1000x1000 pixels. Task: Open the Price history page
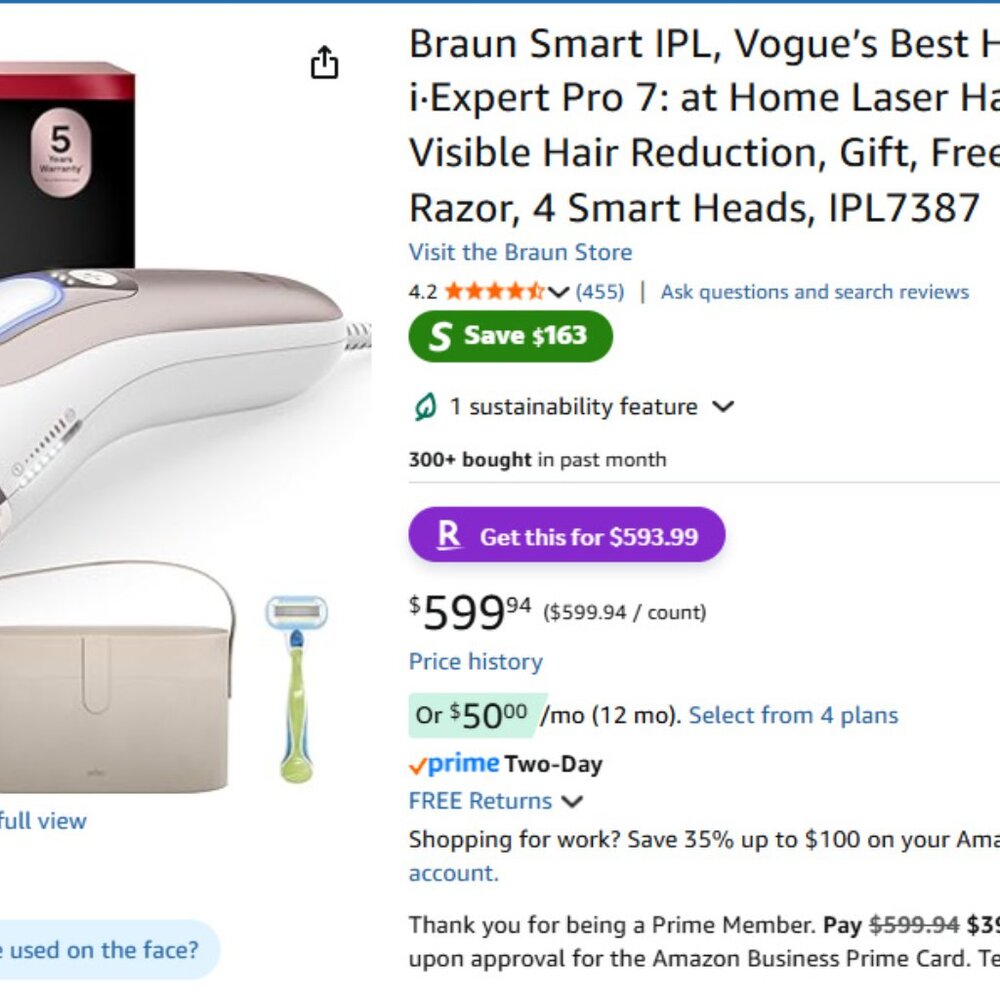tap(475, 661)
